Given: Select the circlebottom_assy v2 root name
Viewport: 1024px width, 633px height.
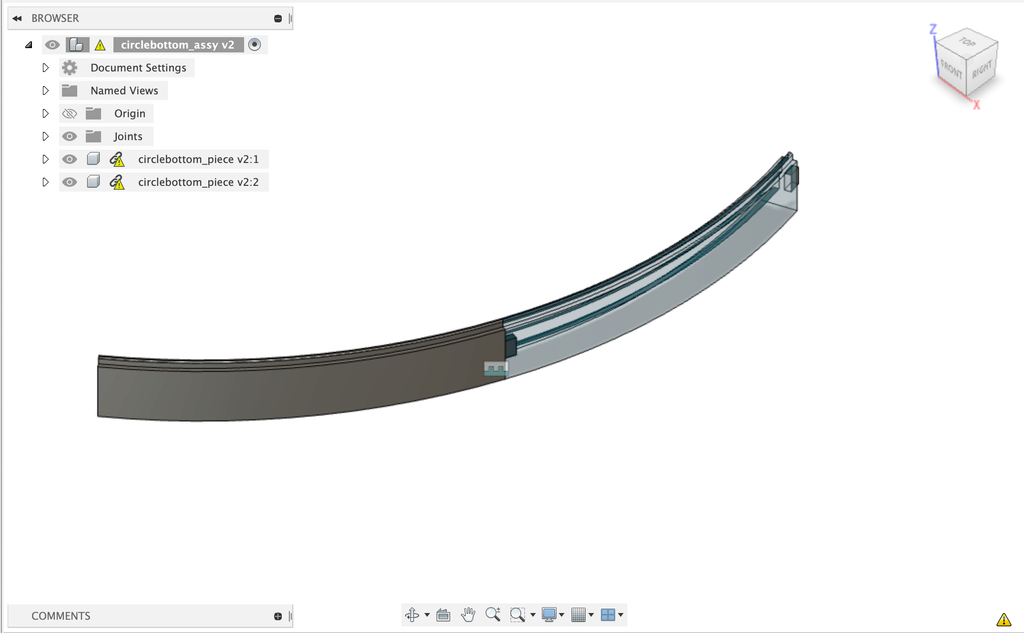Looking at the screenshot, I should [178, 44].
